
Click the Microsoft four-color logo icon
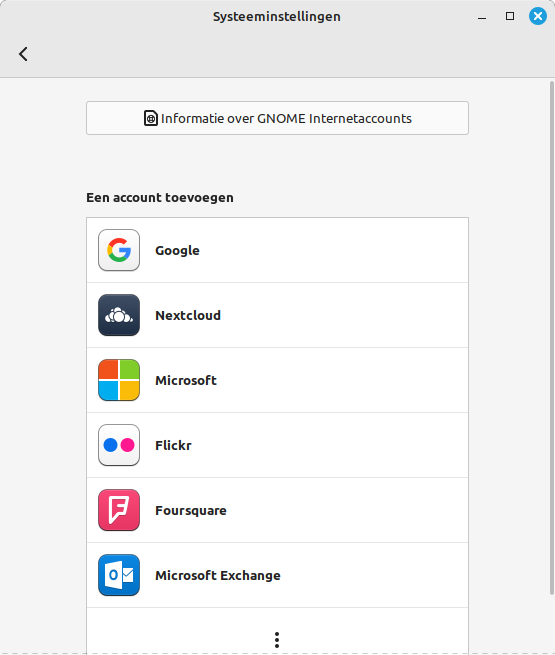tap(119, 380)
